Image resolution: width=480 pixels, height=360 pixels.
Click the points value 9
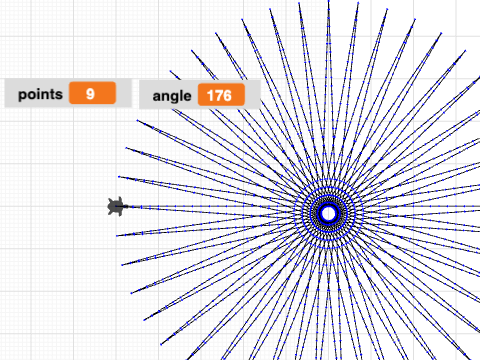click(x=92, y=93)
